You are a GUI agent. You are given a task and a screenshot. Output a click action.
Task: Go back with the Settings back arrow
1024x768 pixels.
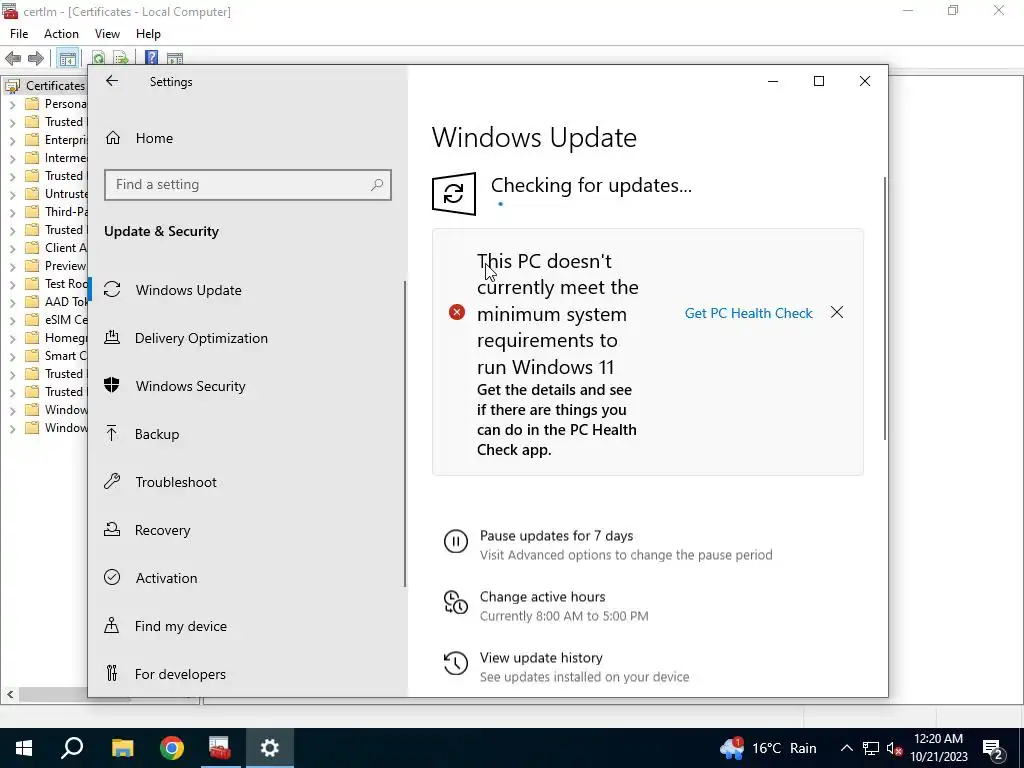point(112,81)
